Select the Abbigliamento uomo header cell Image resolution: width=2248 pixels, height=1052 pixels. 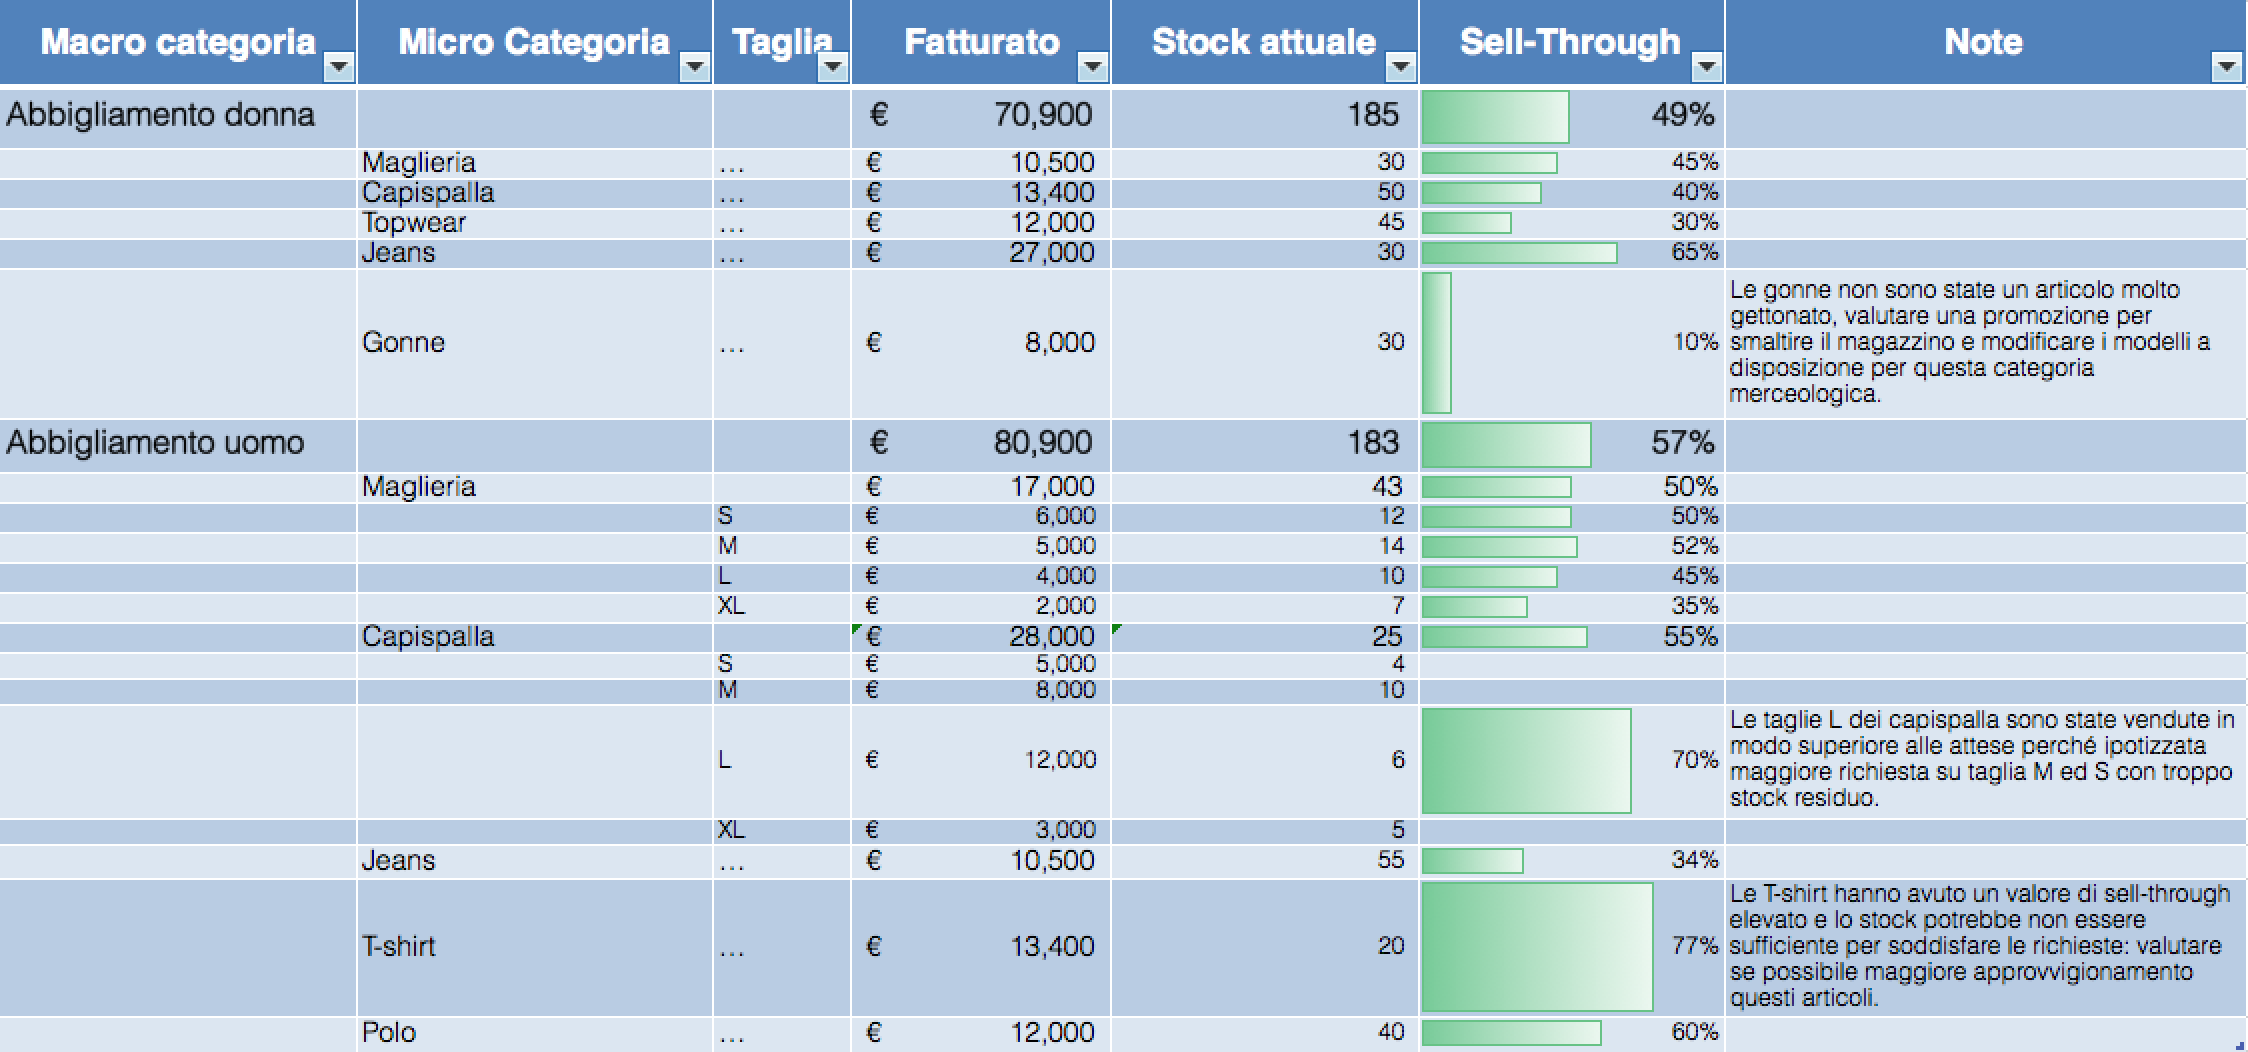(156, 443)
